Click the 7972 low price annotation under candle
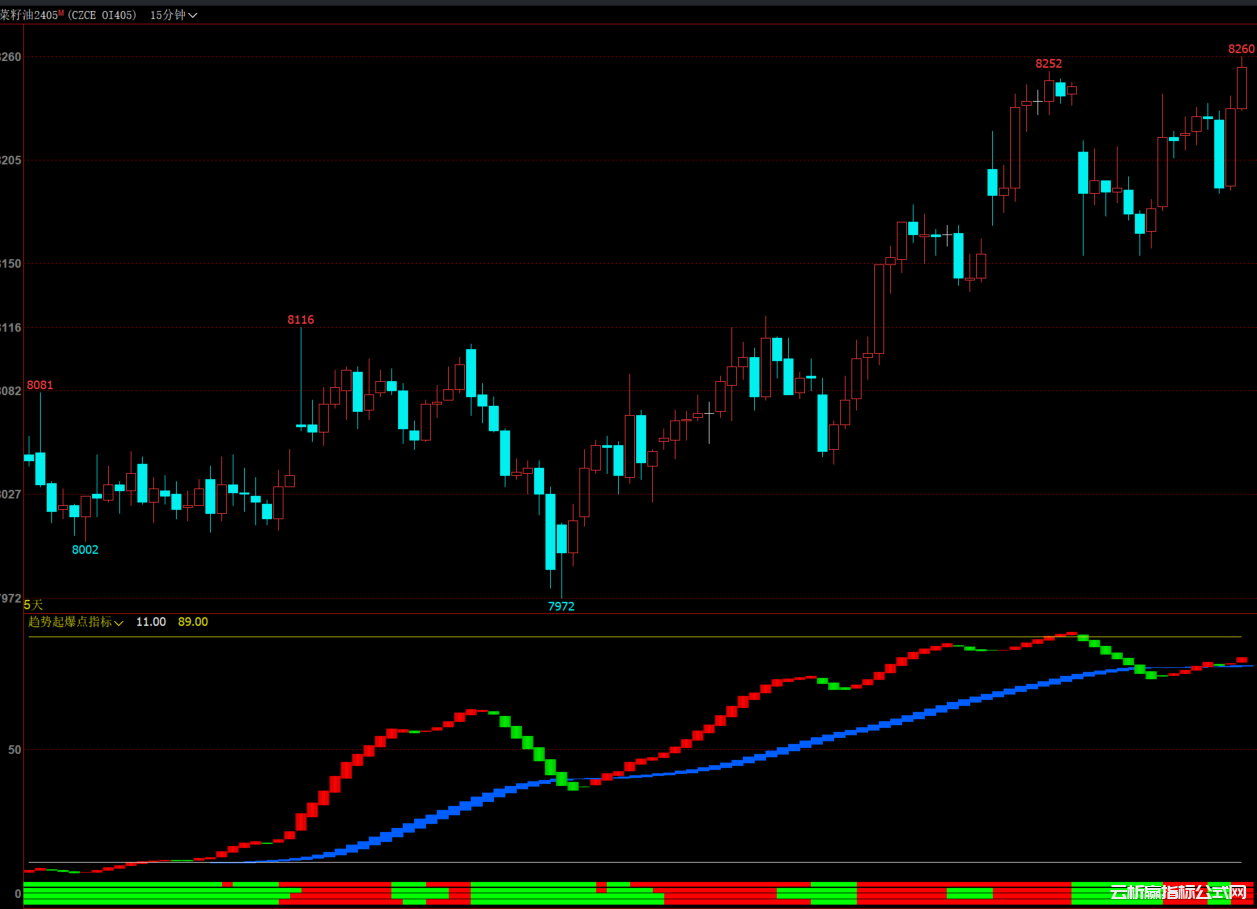The width and height of the screenshot is (1257, 909). (561, 606)
